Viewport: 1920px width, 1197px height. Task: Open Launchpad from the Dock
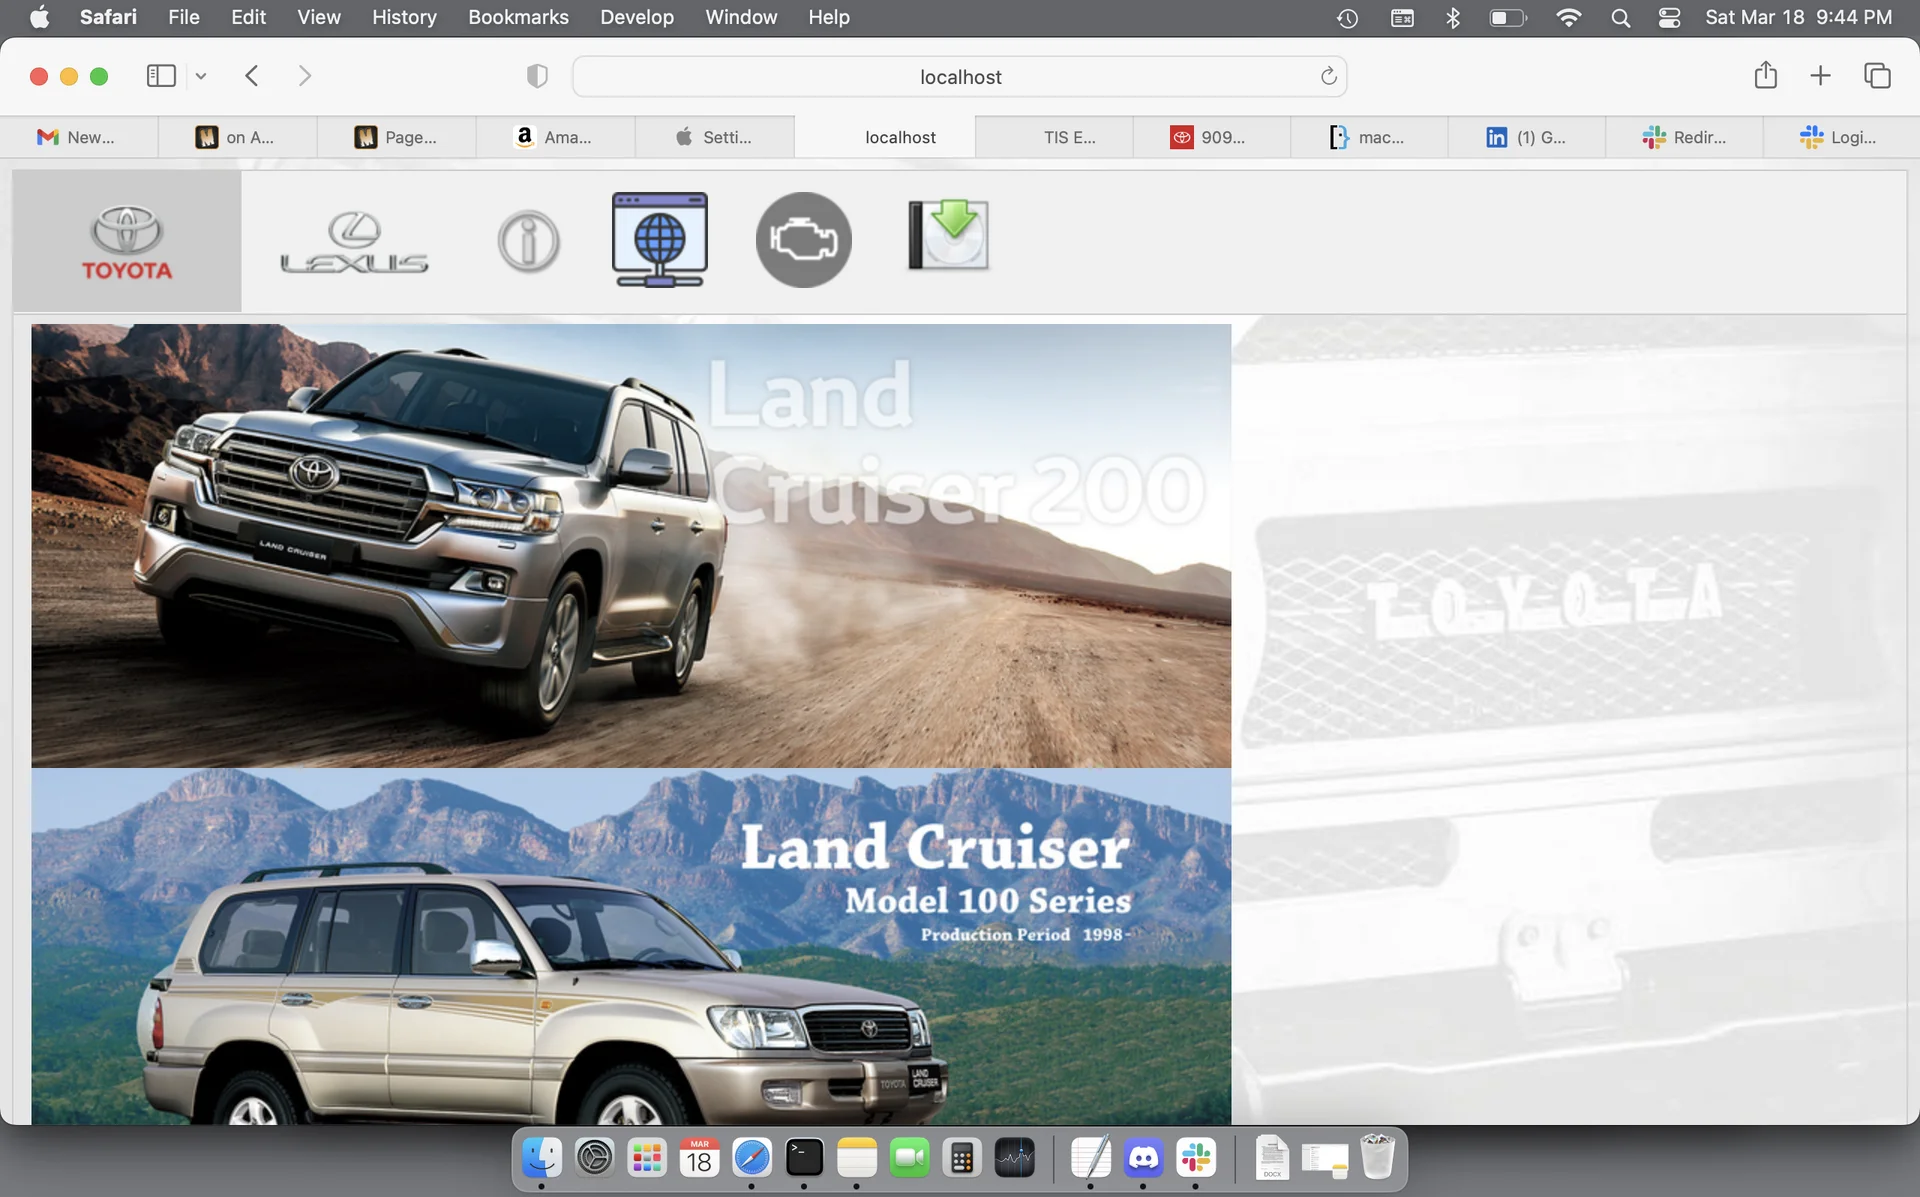point(647,1158)
